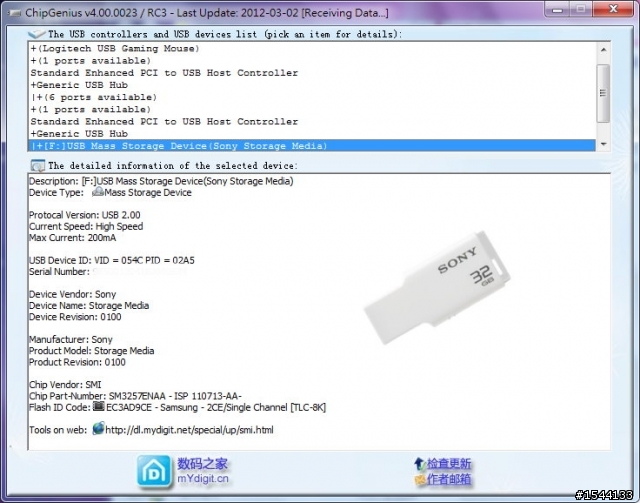Click the ChipGenius app icon in title bar
Screen dimensions: 640x503
[13, 13]
